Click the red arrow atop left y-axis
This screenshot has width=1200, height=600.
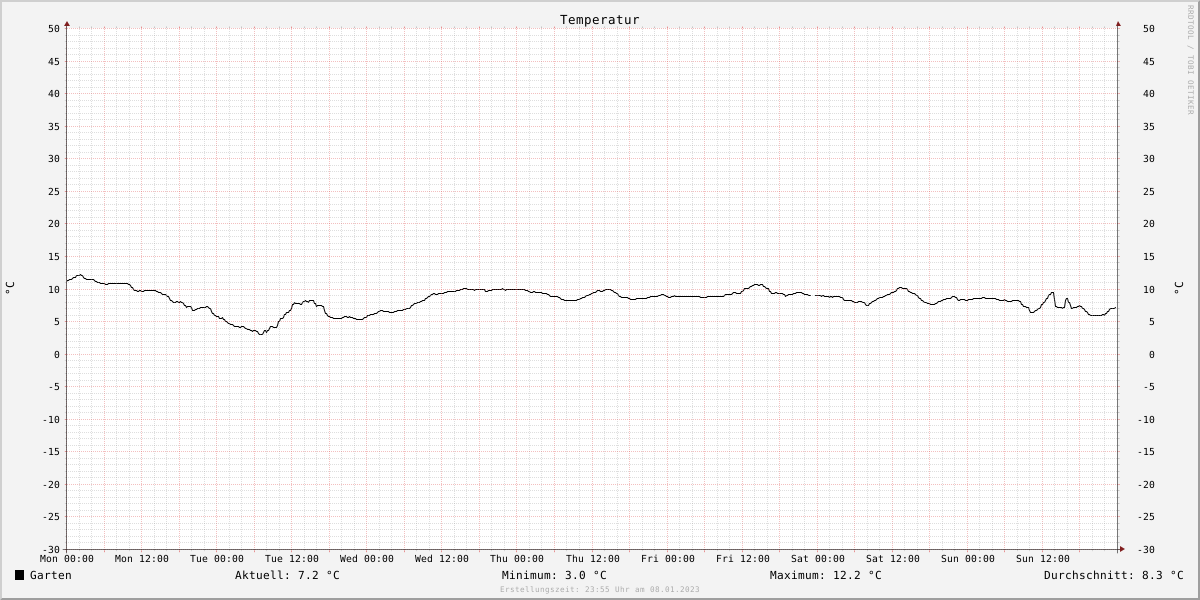67,23
